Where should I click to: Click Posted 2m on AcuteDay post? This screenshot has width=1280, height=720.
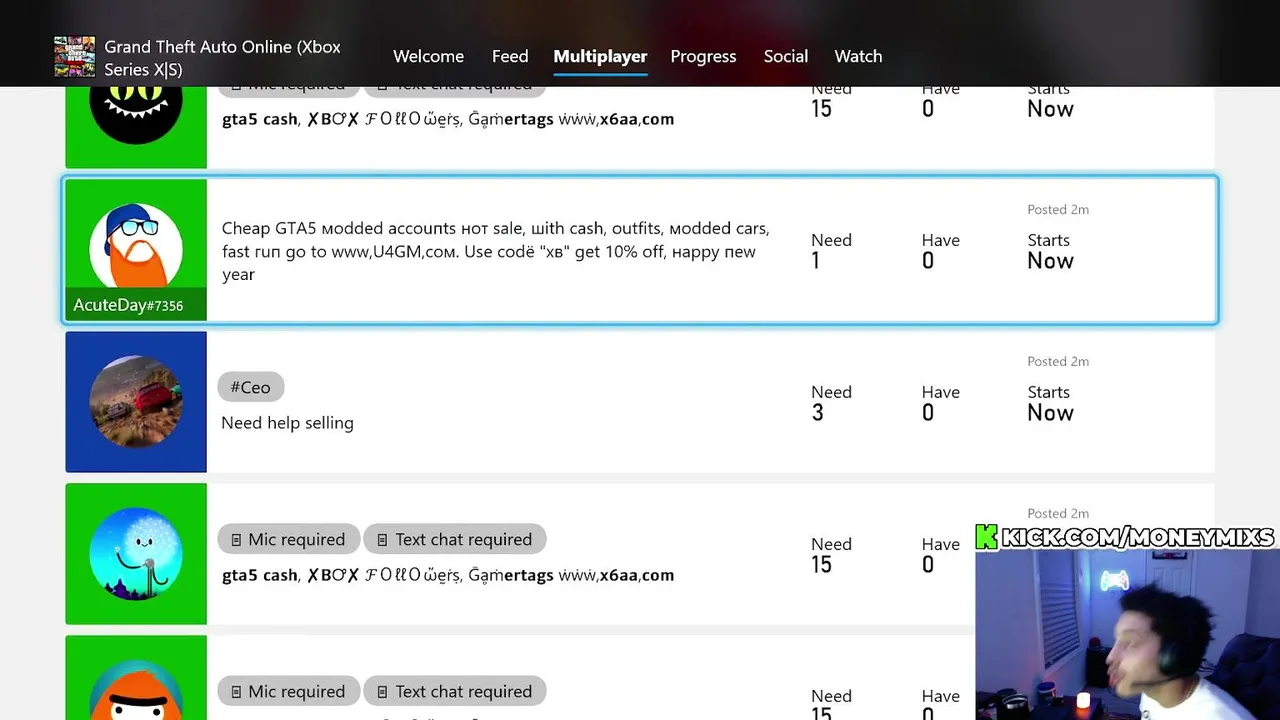pos(1058,209)
